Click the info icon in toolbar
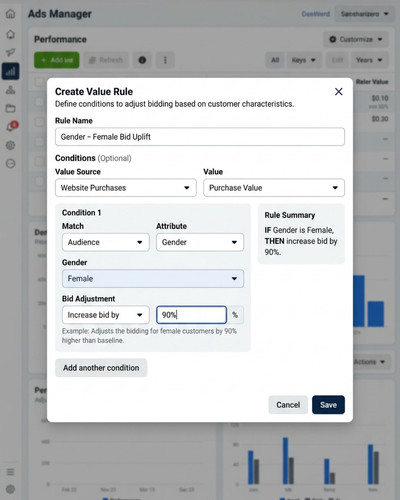Screen dimensions: 400x500 [x=142, y=60]
